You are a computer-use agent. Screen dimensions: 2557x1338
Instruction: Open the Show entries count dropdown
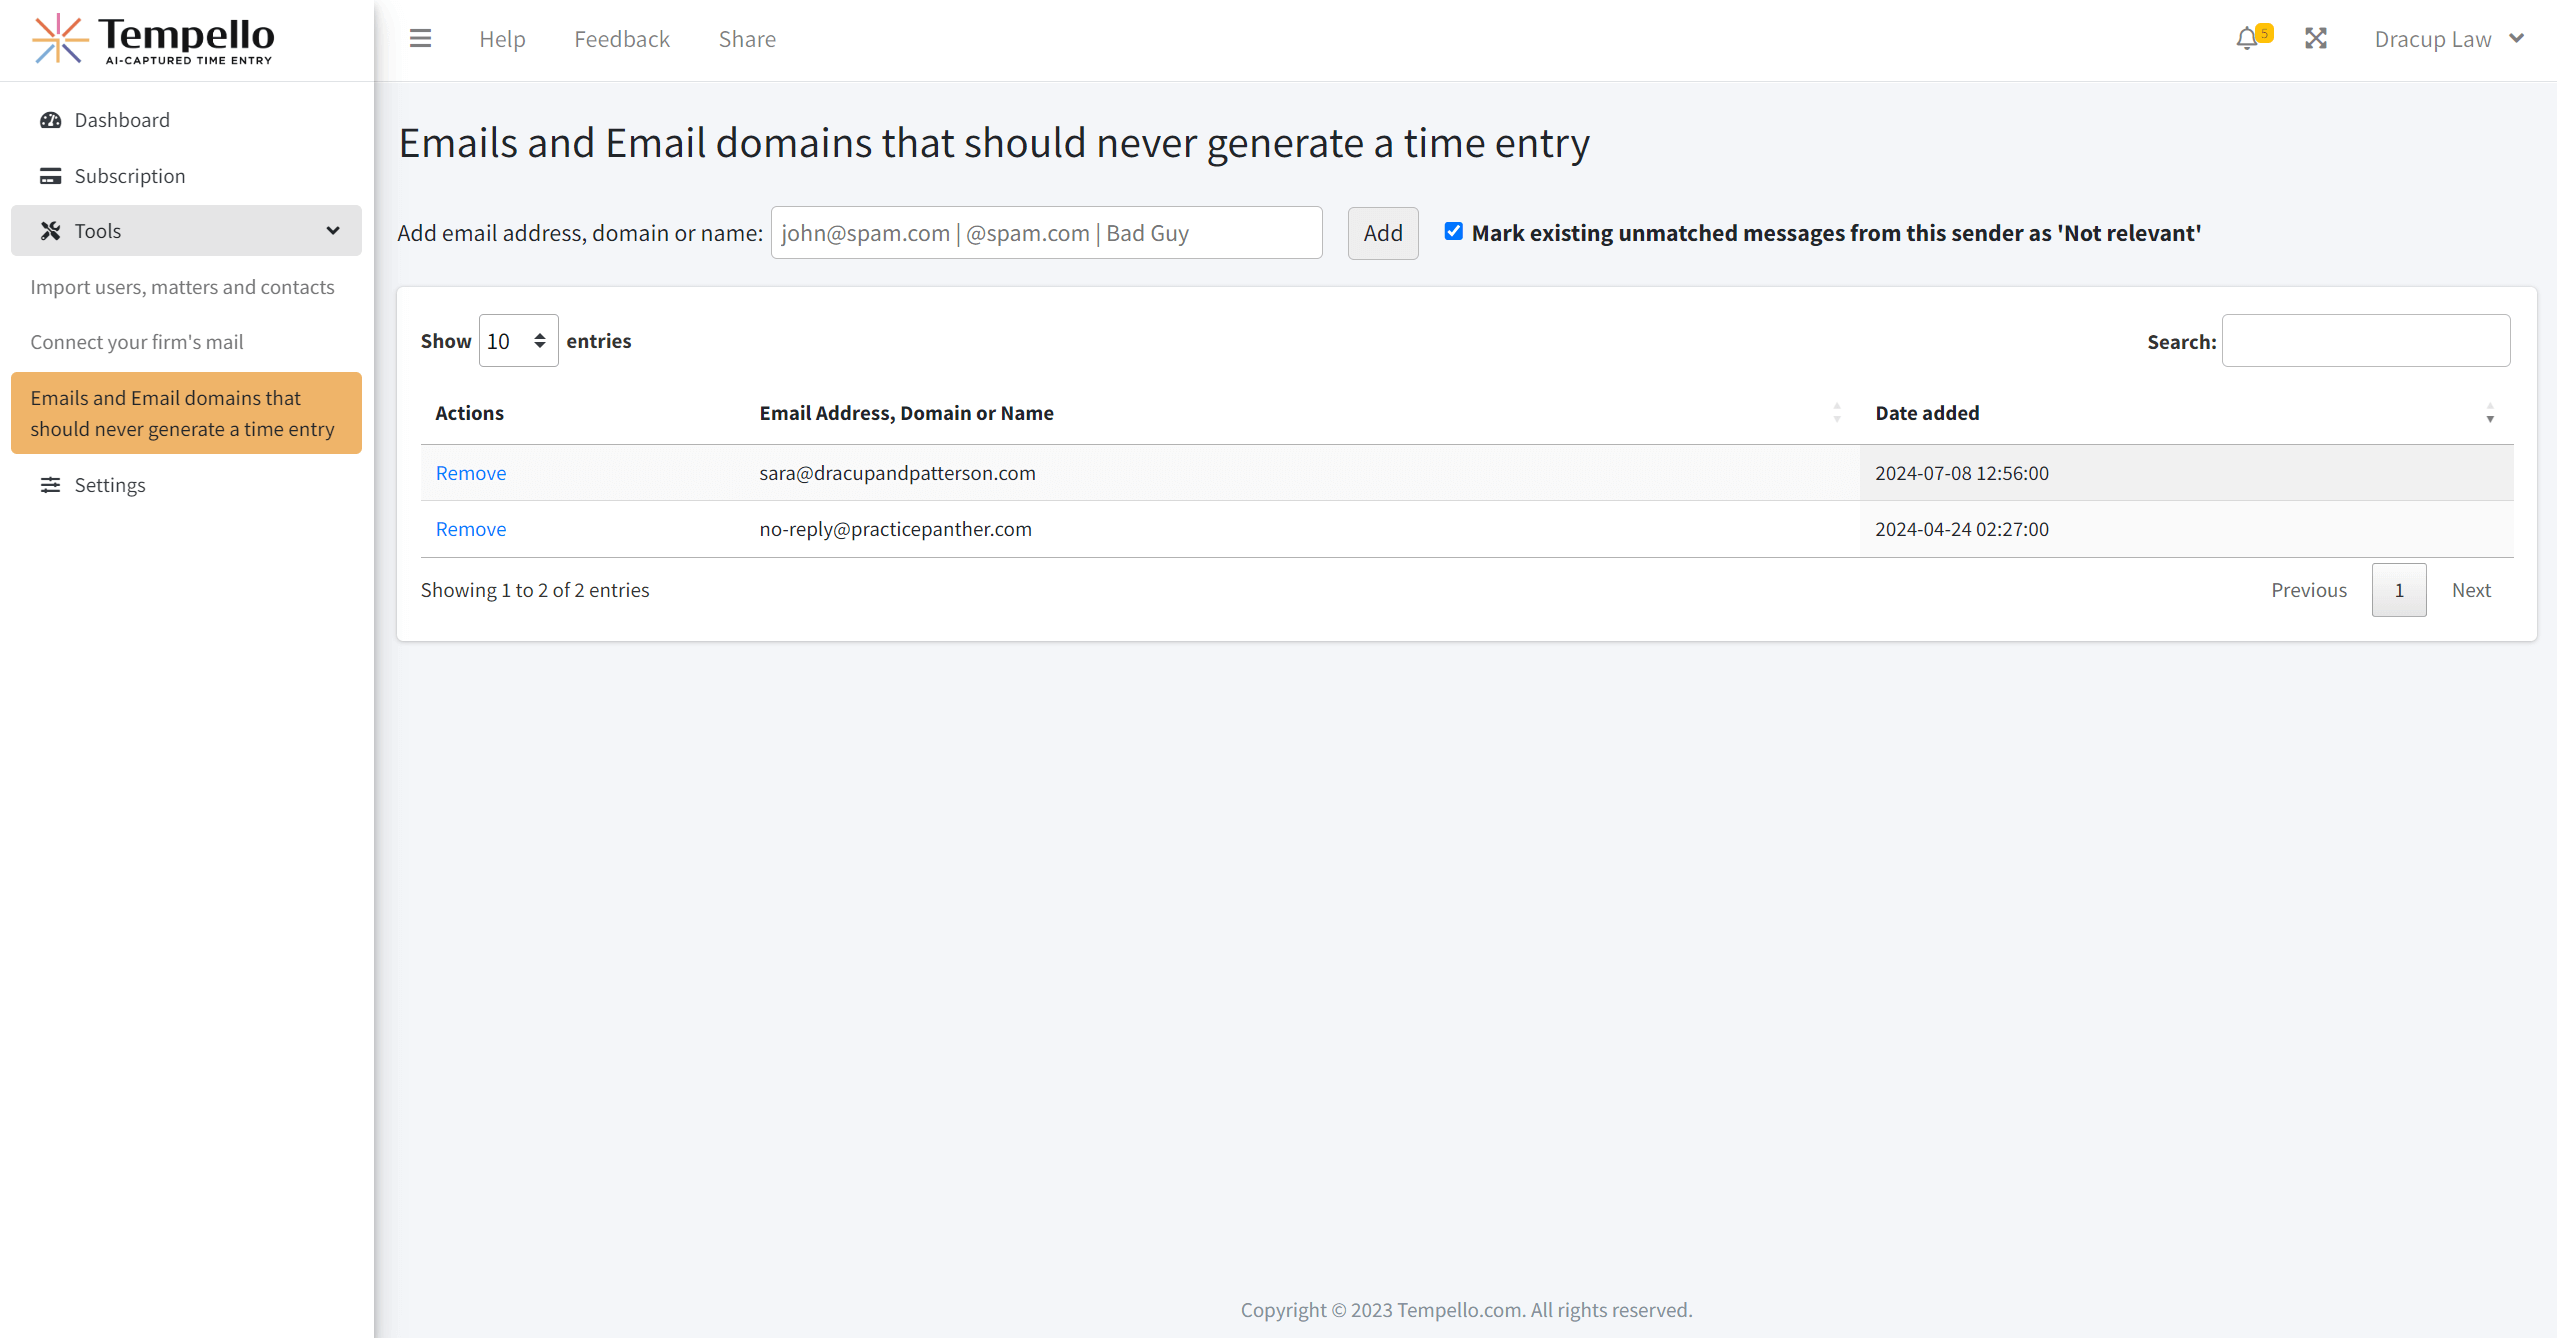click(x=518, y=341)
